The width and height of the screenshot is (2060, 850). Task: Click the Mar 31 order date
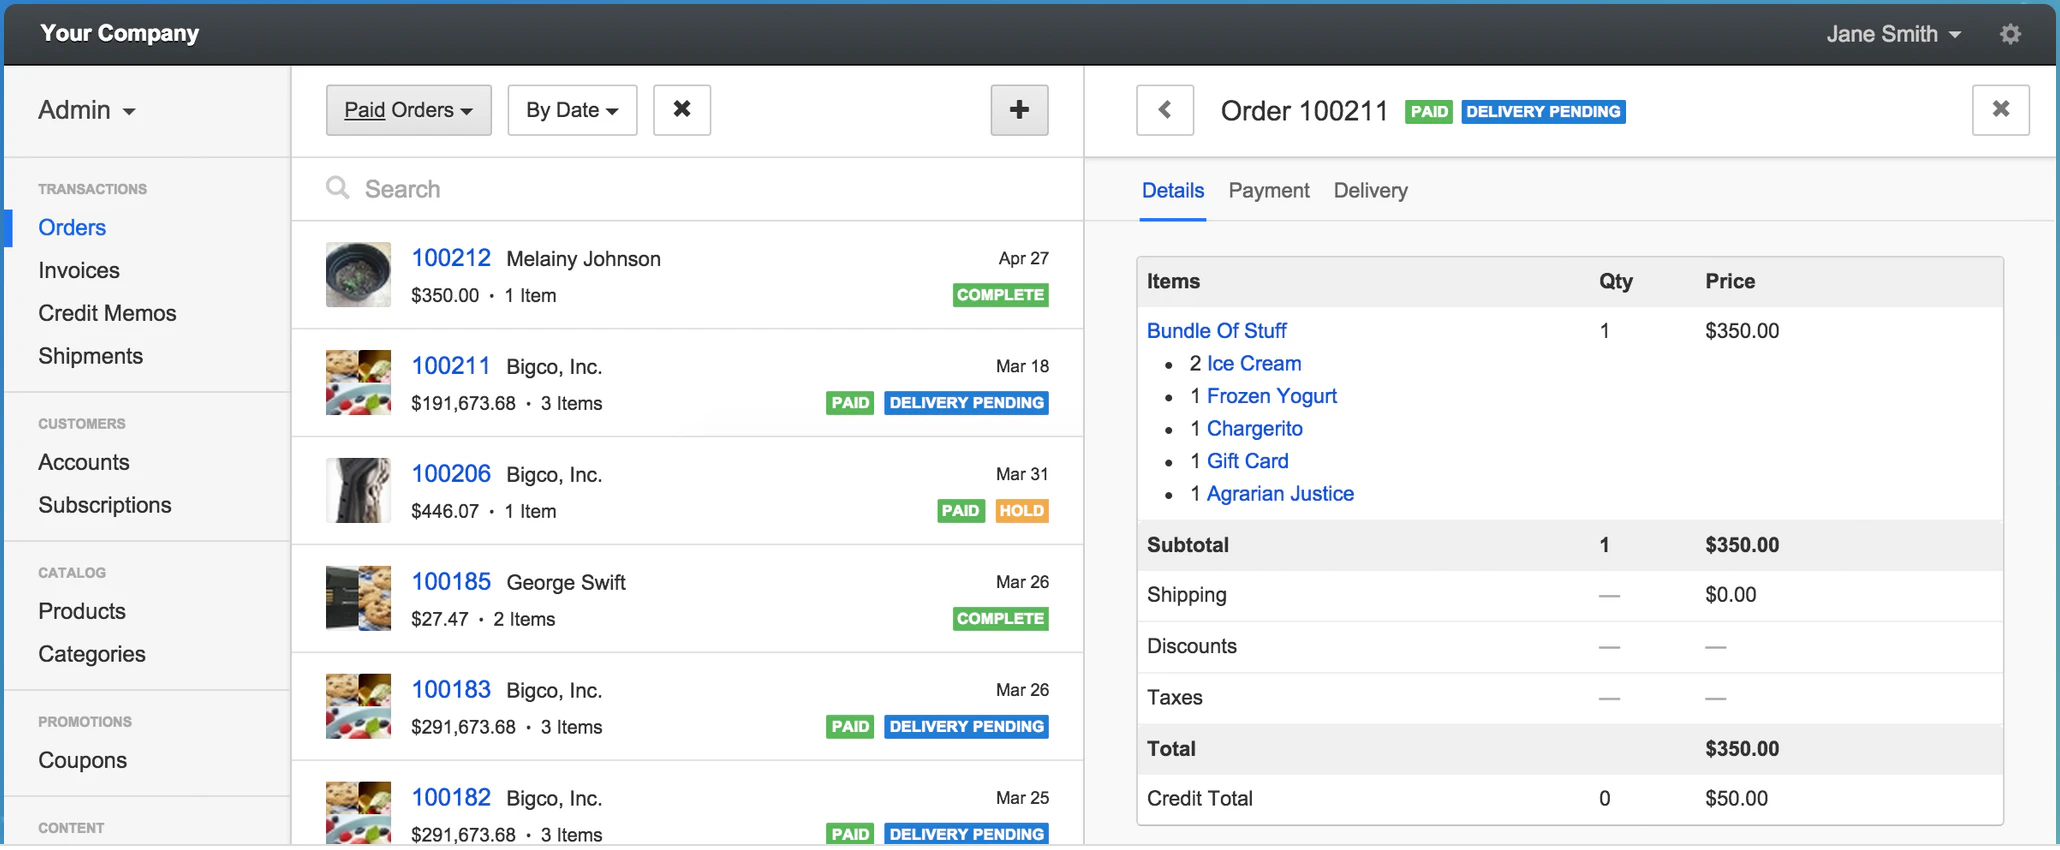click(1022, 474)
